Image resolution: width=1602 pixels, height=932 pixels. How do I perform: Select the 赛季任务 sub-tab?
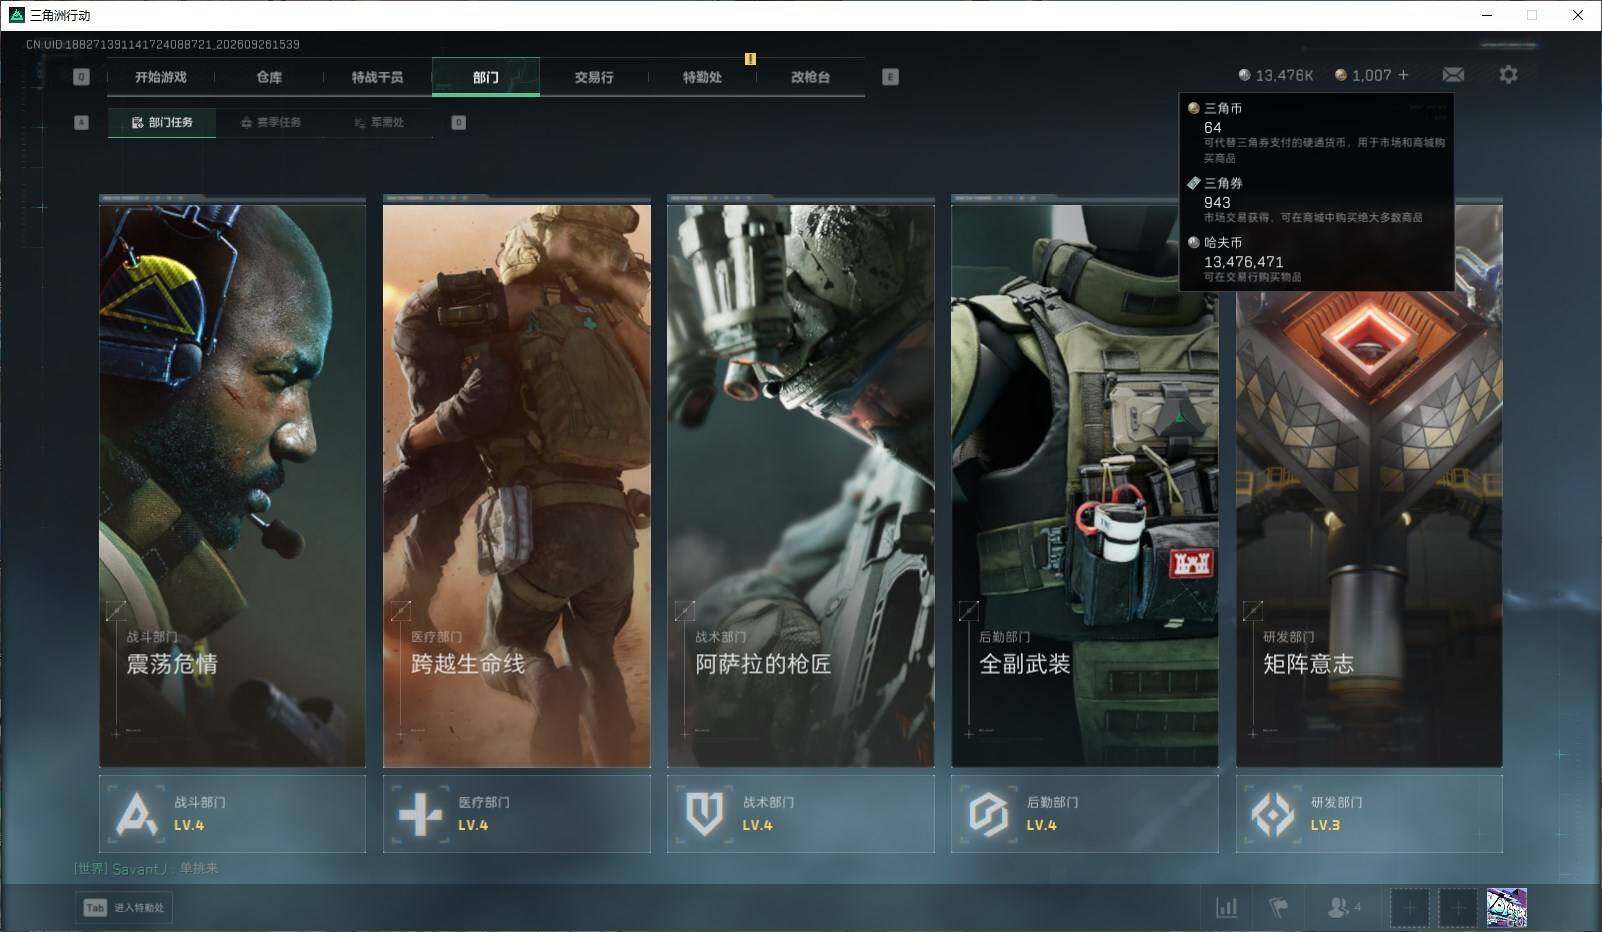tap(270, 122)
